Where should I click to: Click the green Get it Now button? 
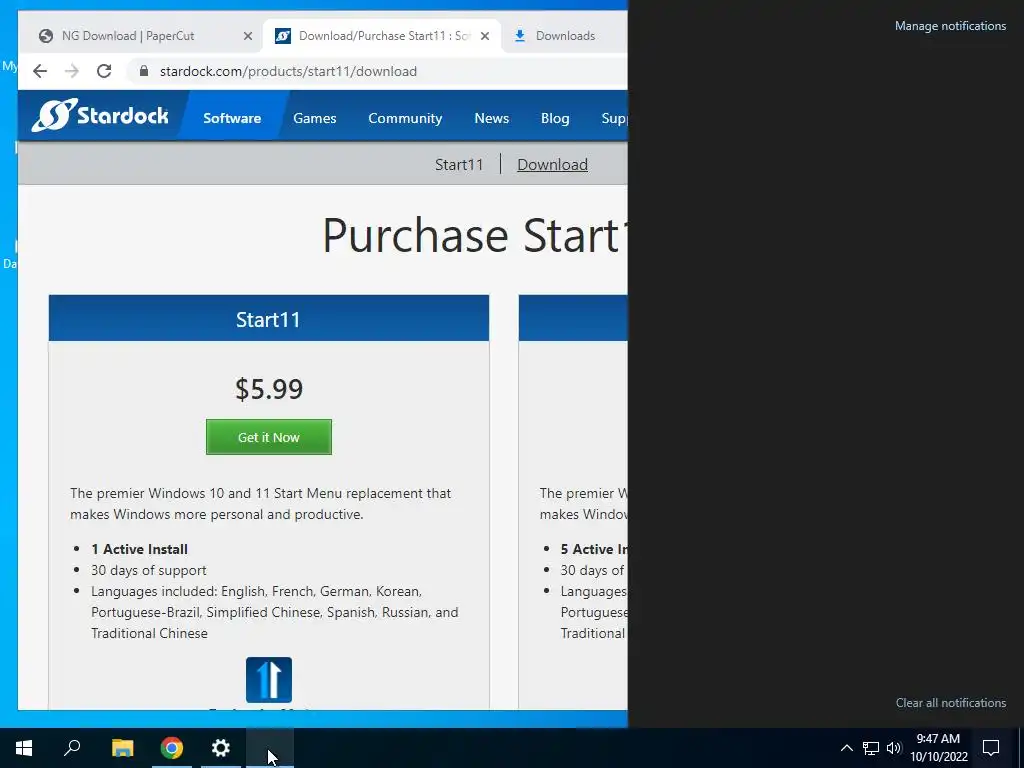click(x=268, y=437)
